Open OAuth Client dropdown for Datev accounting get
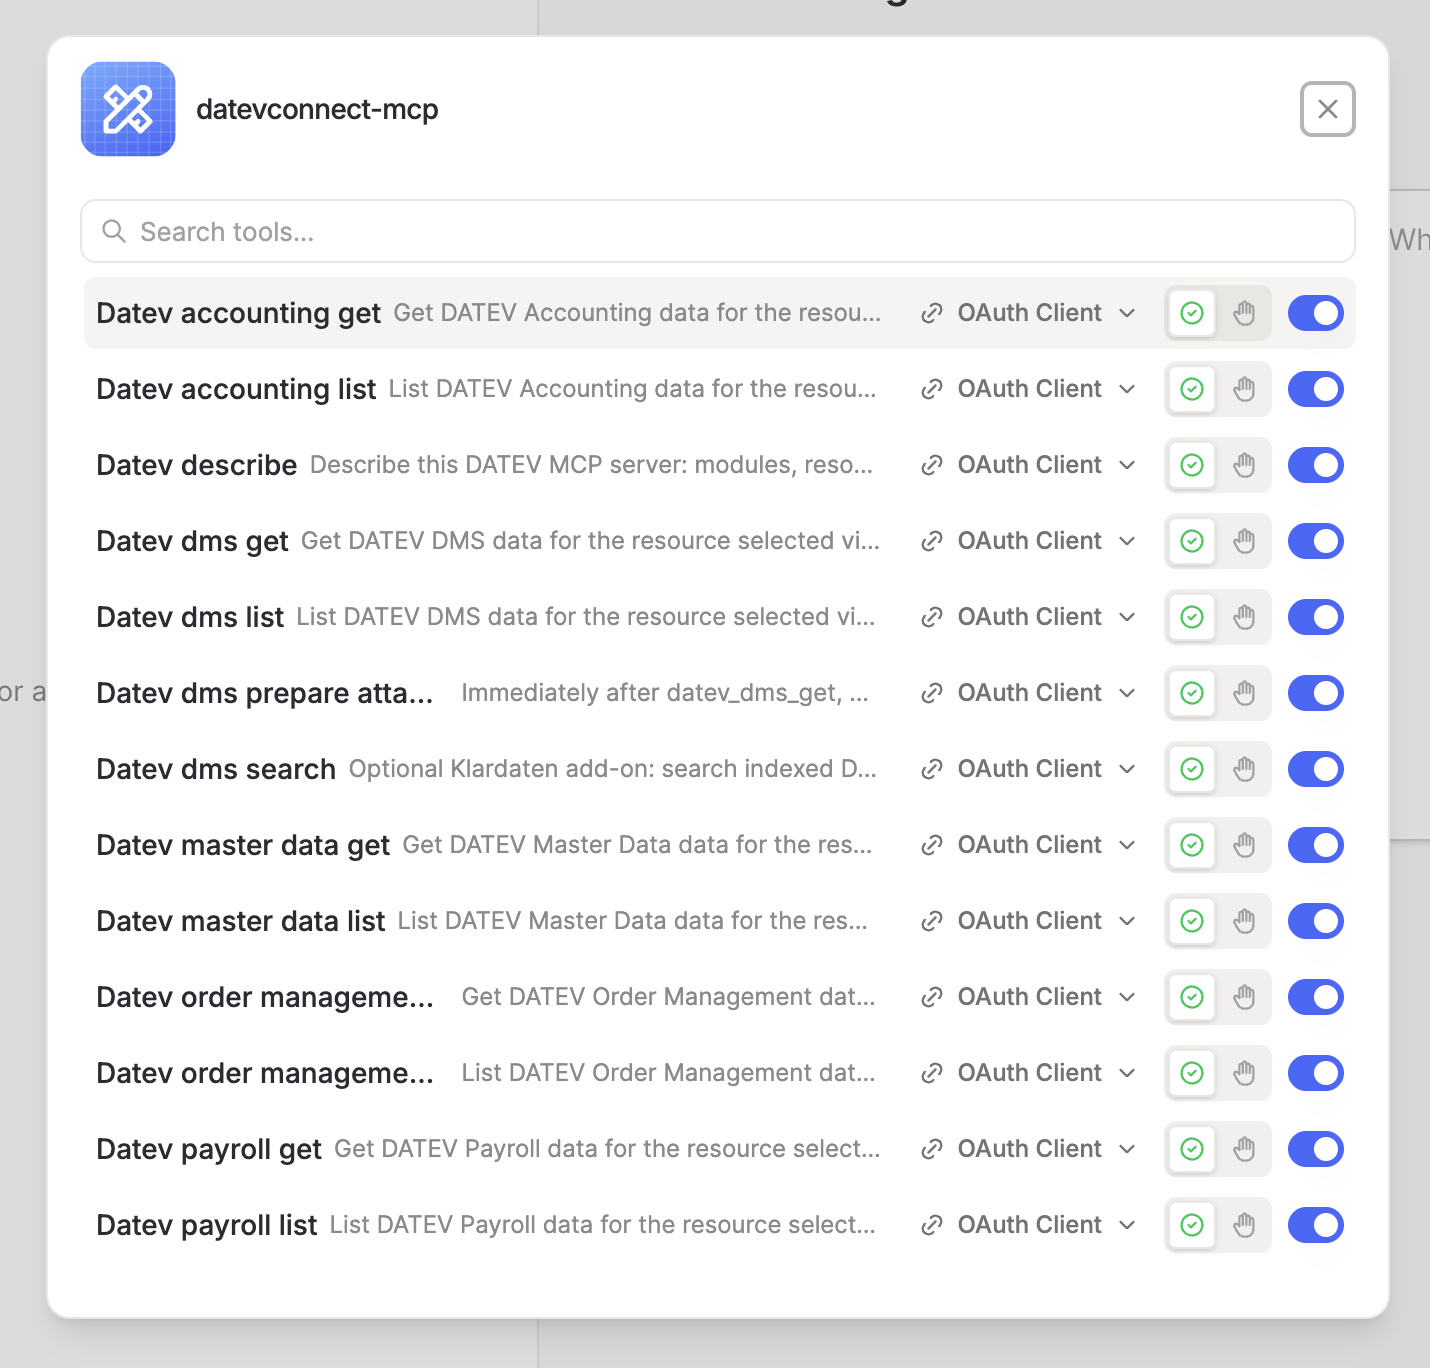1430x1368 pixels. (1029, 313)
